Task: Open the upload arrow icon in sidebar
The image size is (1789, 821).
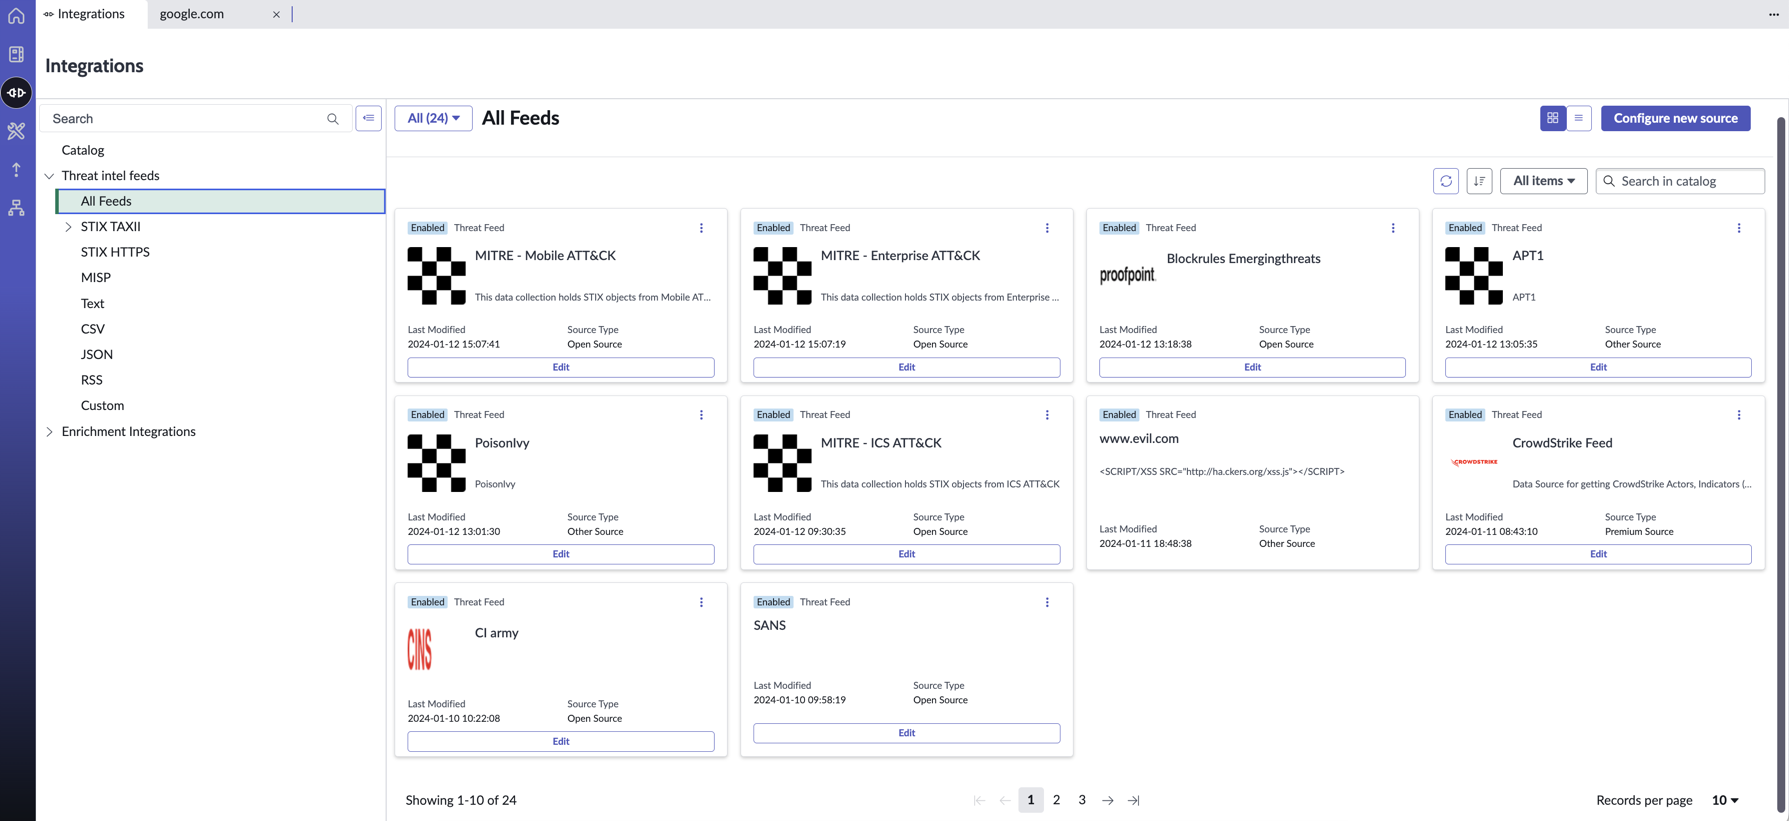Action: click(16, 170)
